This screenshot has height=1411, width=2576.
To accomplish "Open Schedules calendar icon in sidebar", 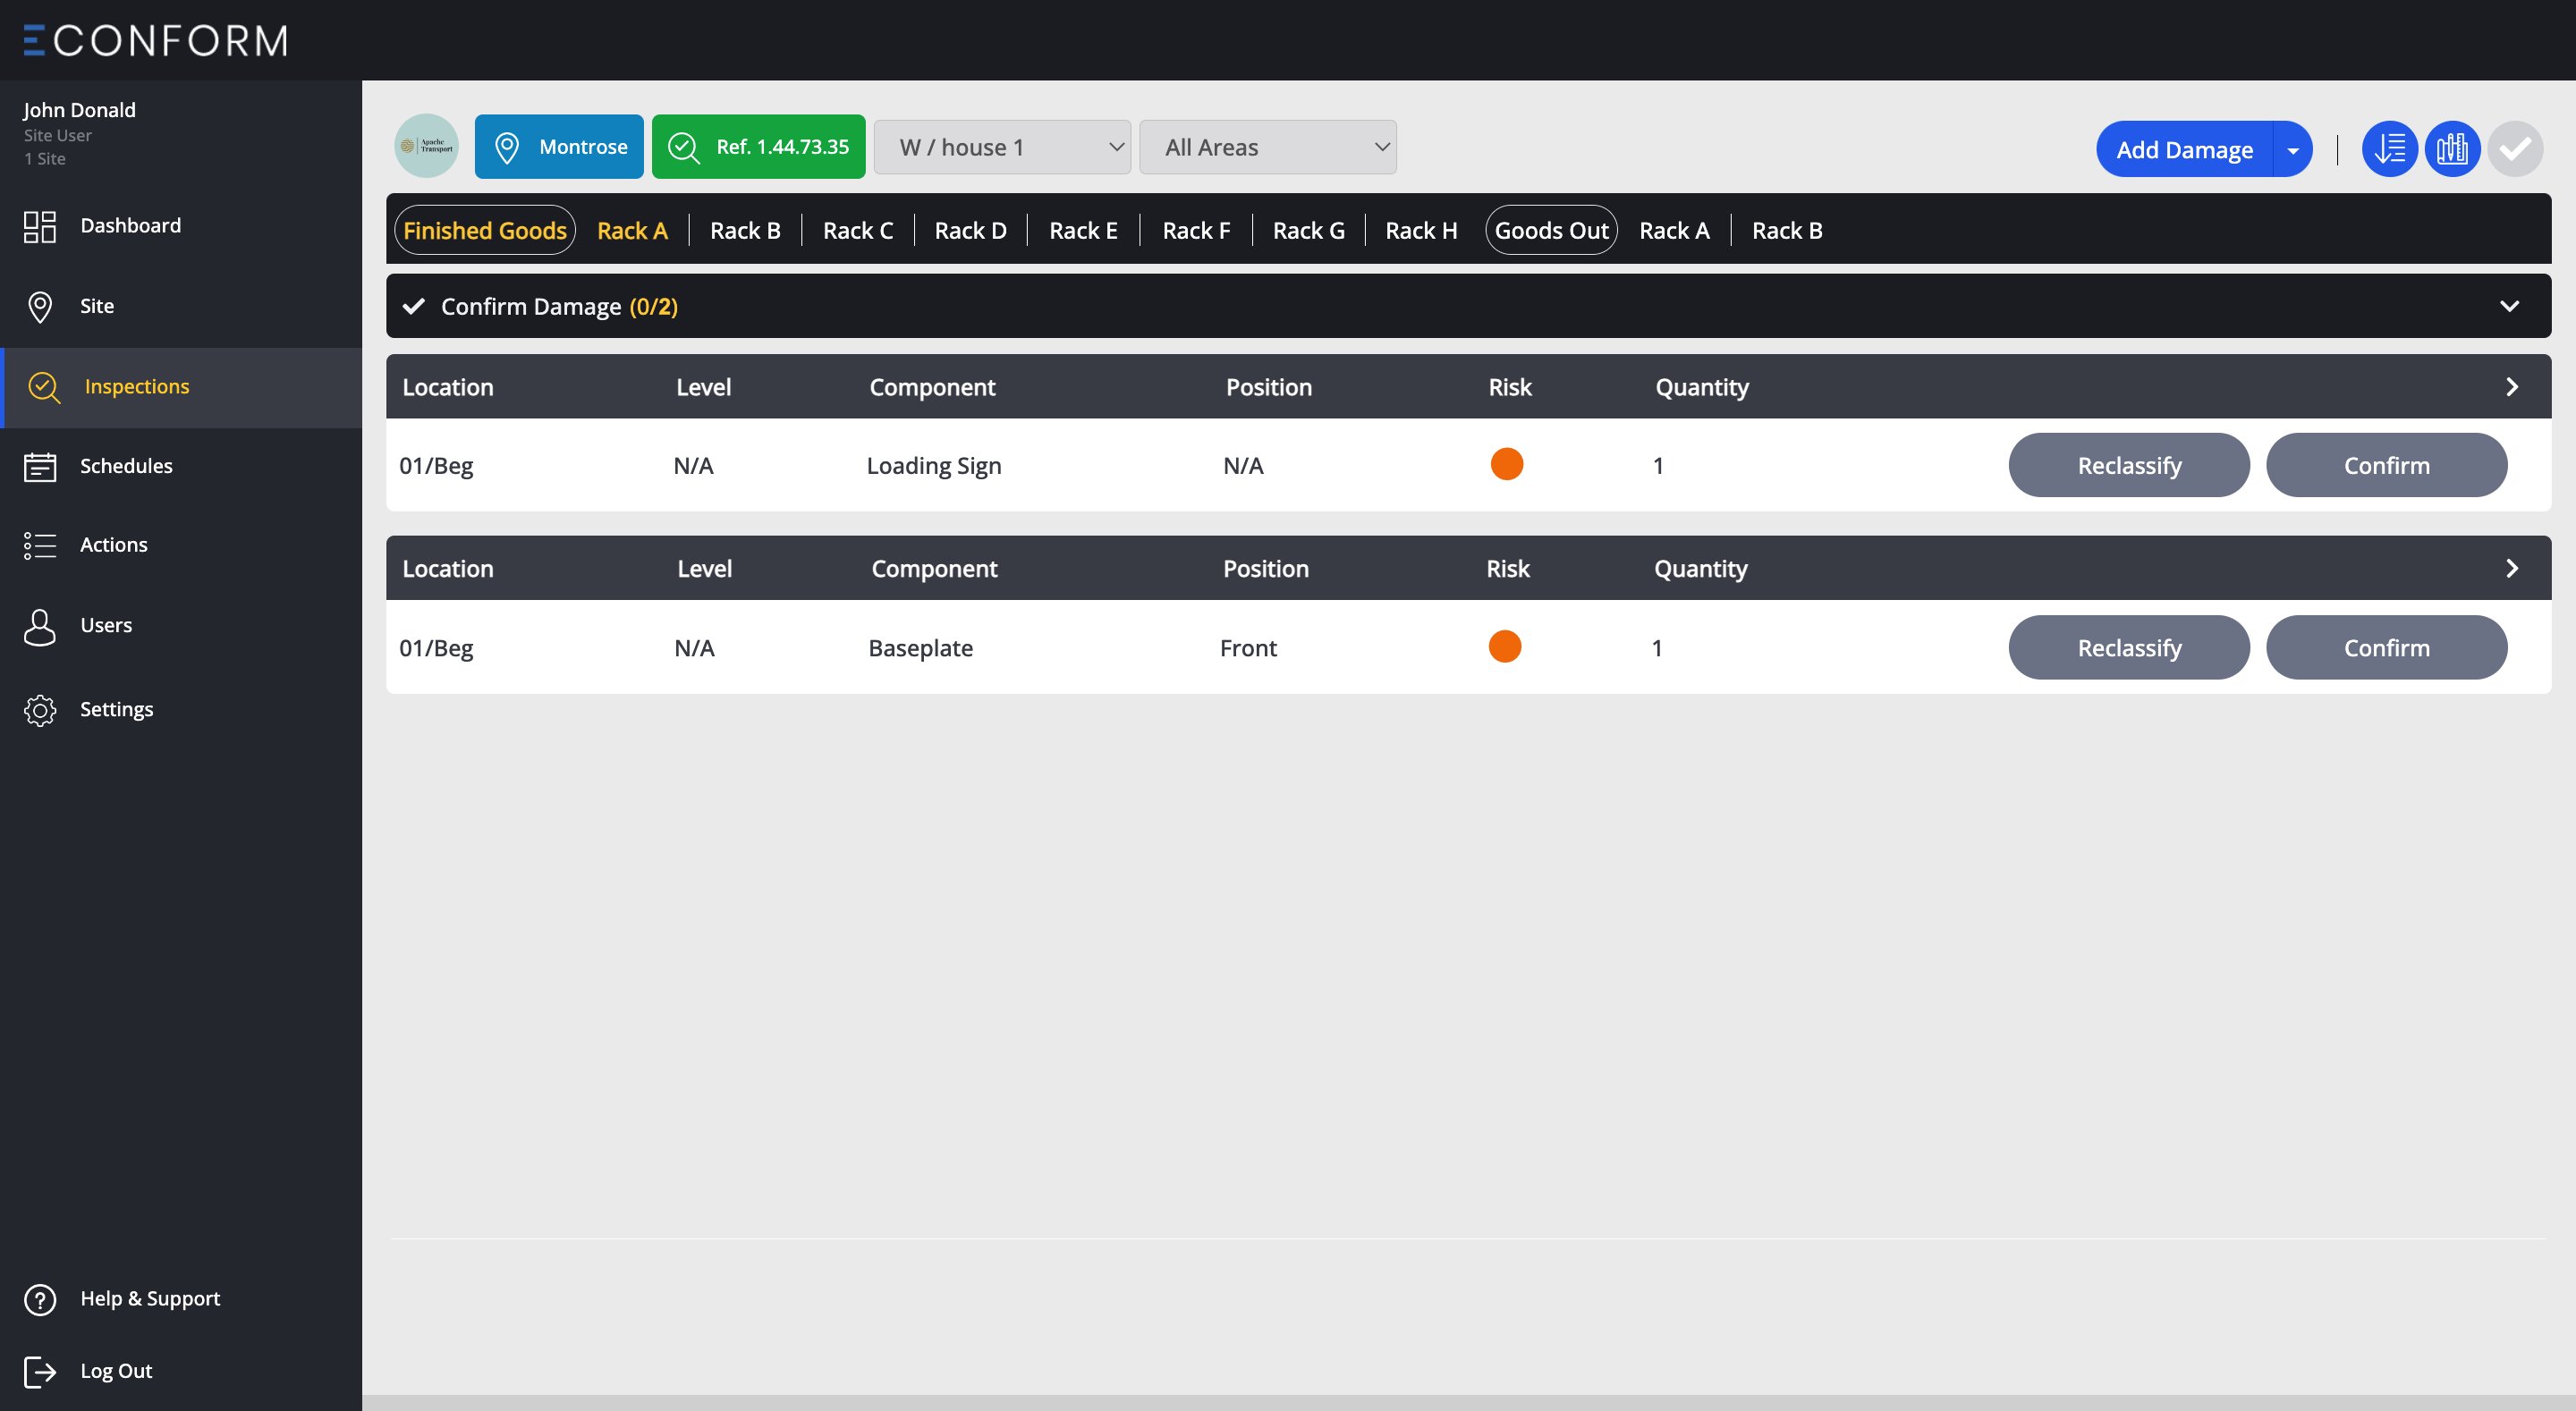I will click(40, 466).
